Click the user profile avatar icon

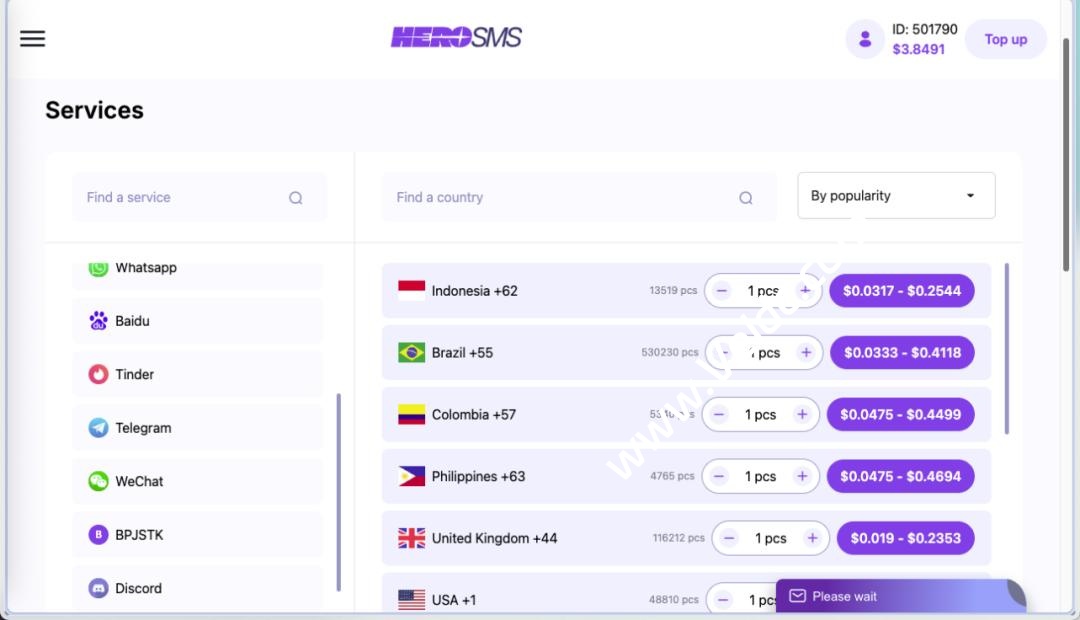point(865,40)
